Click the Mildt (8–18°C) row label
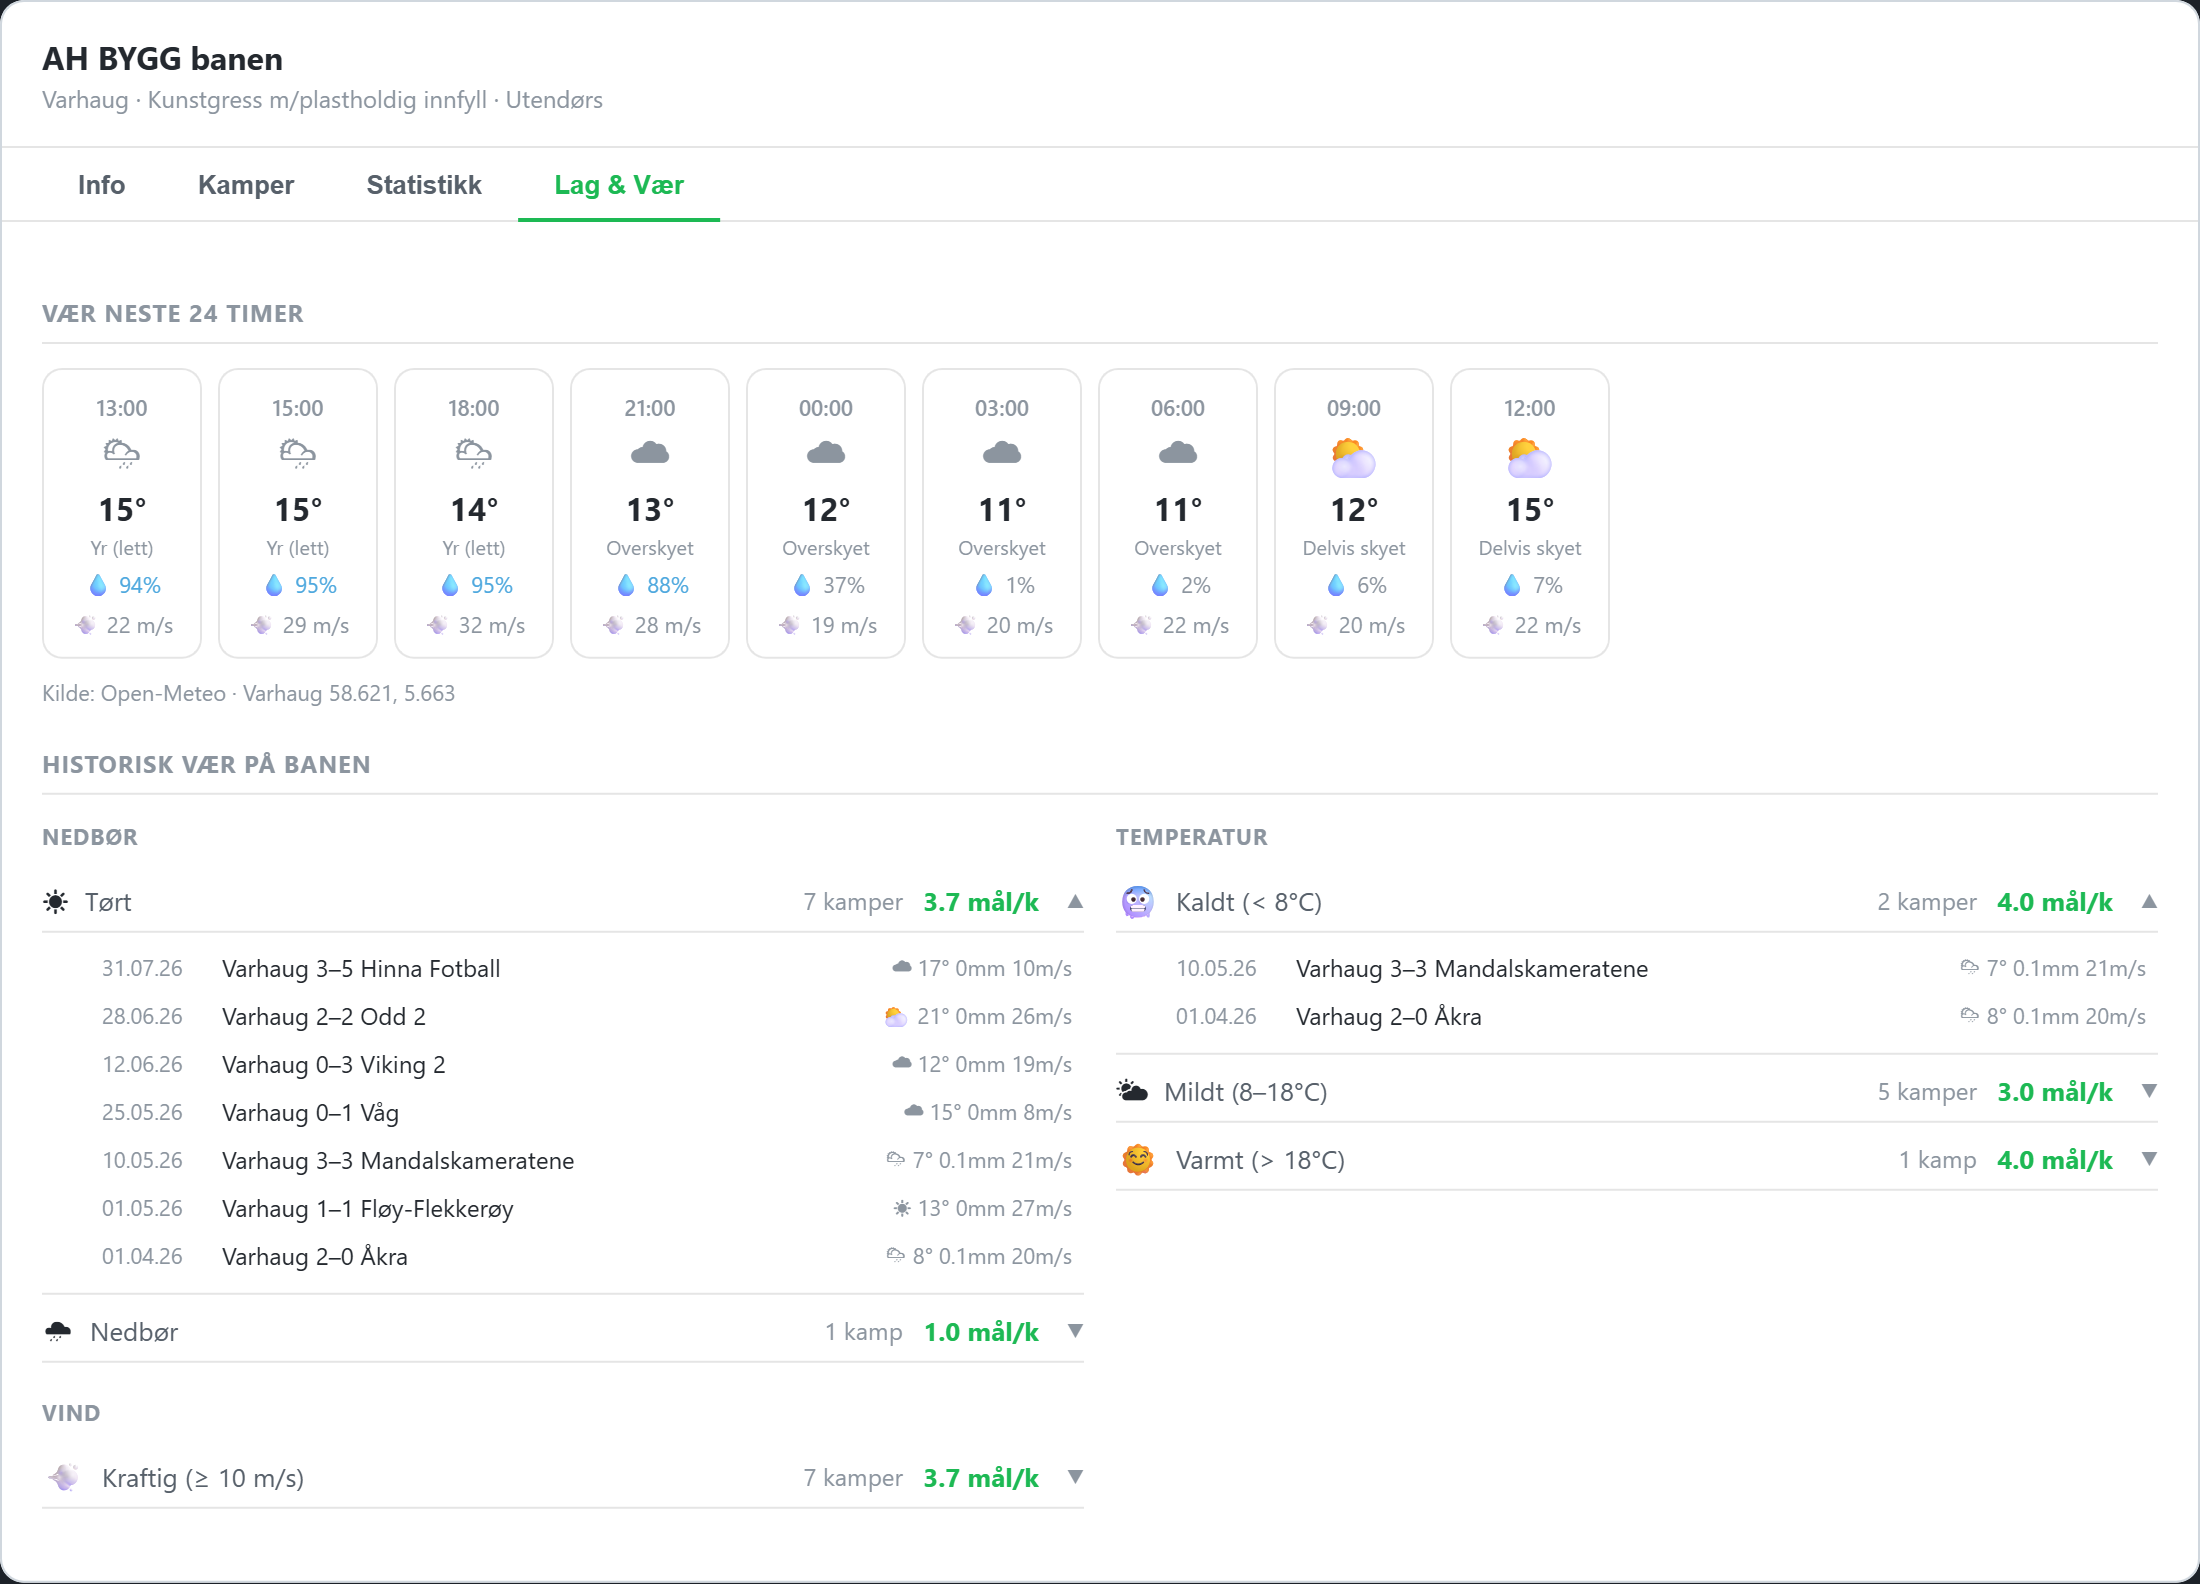The width and height of the screenshot is (2200, 1584). 1246,1092
